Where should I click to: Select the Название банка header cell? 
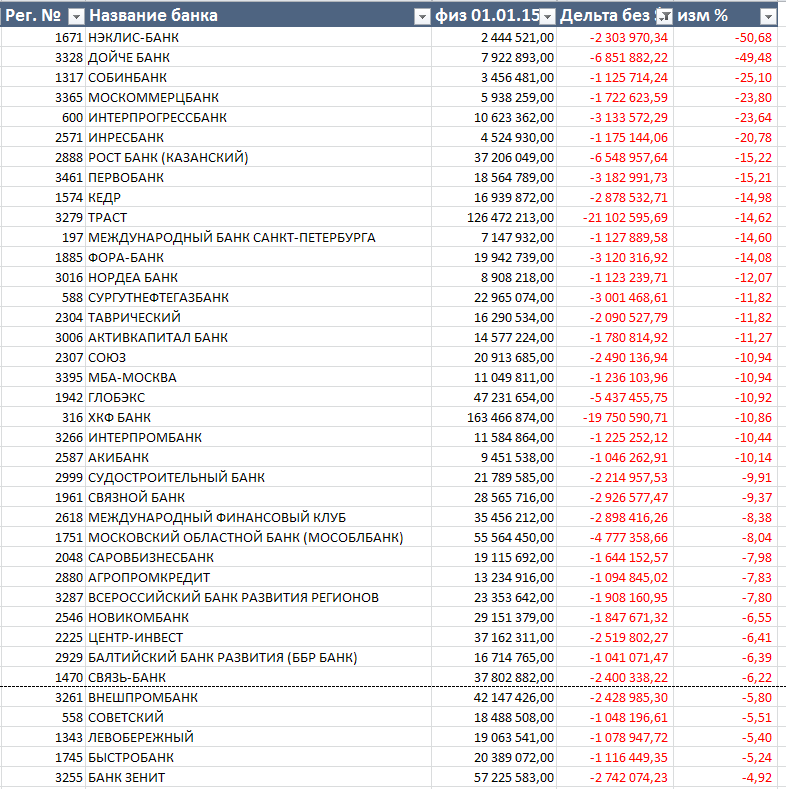258,16
